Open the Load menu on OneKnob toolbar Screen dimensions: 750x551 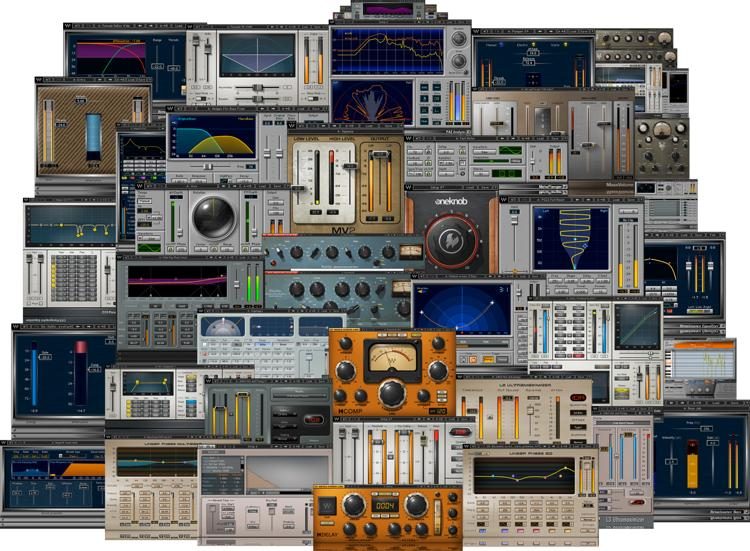(x=470, y=188)
